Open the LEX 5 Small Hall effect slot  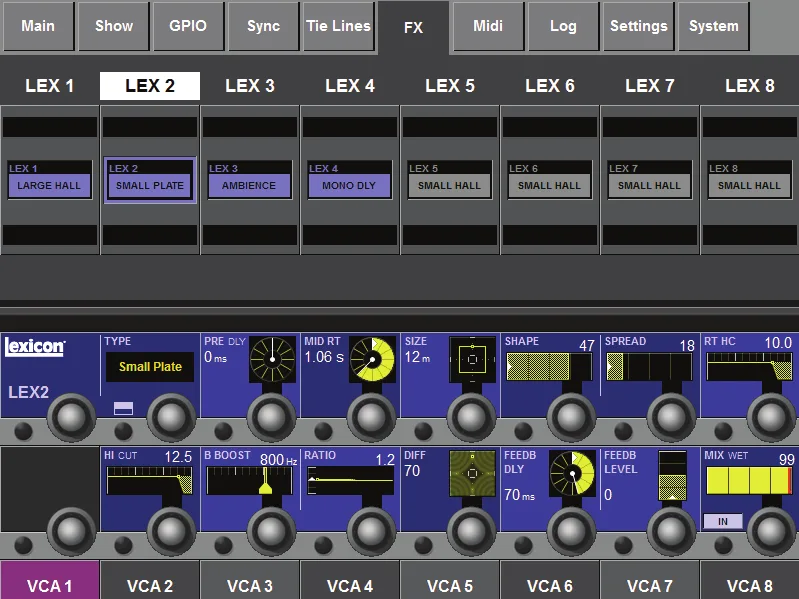[x=449, y=180]
